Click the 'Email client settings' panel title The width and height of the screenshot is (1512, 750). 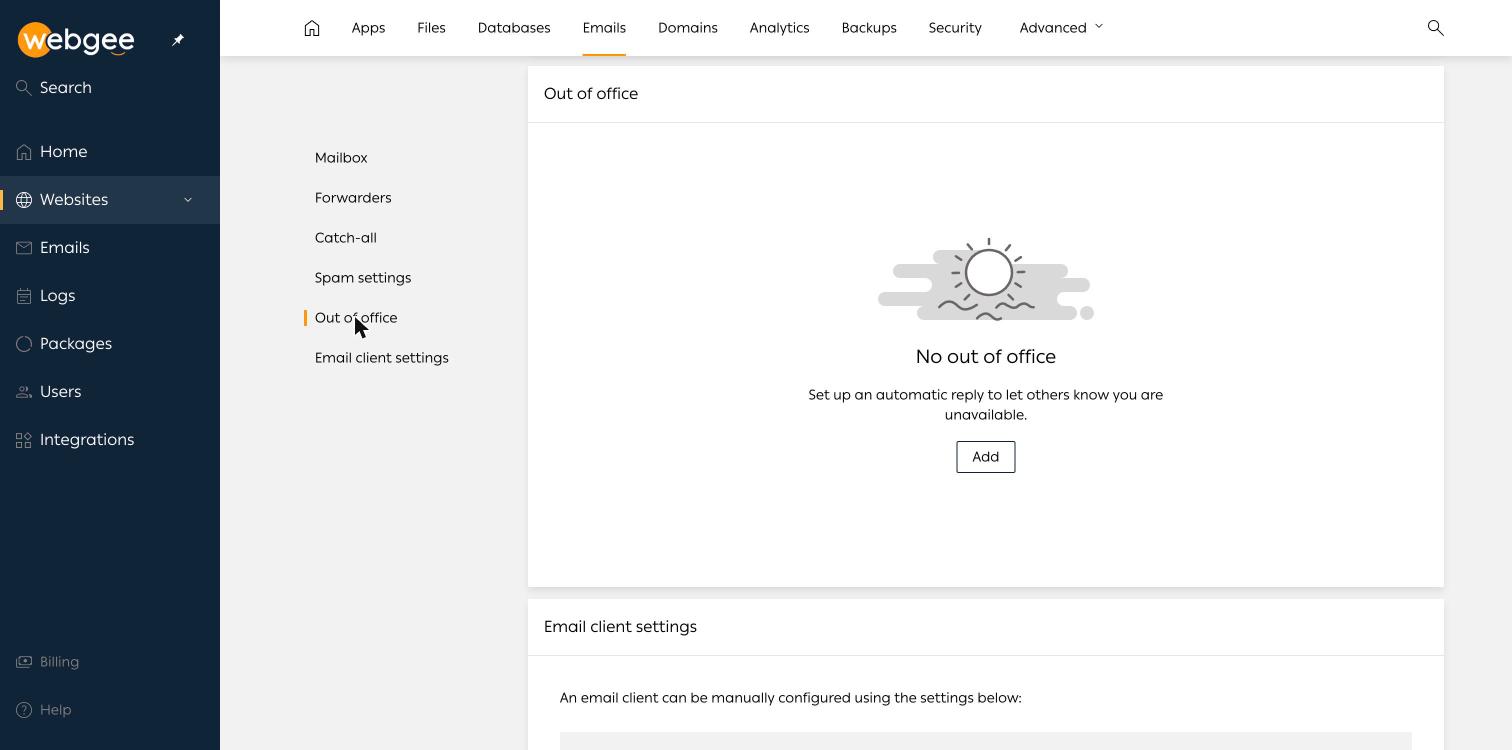(620, 627)
